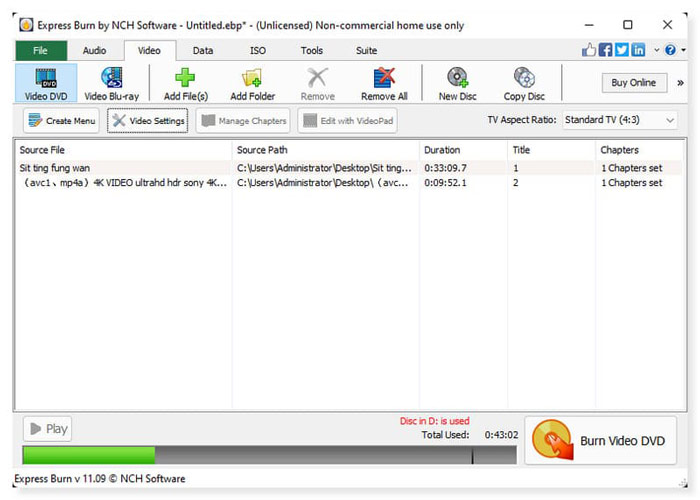Switch to the Audio tab
The width and height of the screenshot is (700, 500).
click(95, 50)
